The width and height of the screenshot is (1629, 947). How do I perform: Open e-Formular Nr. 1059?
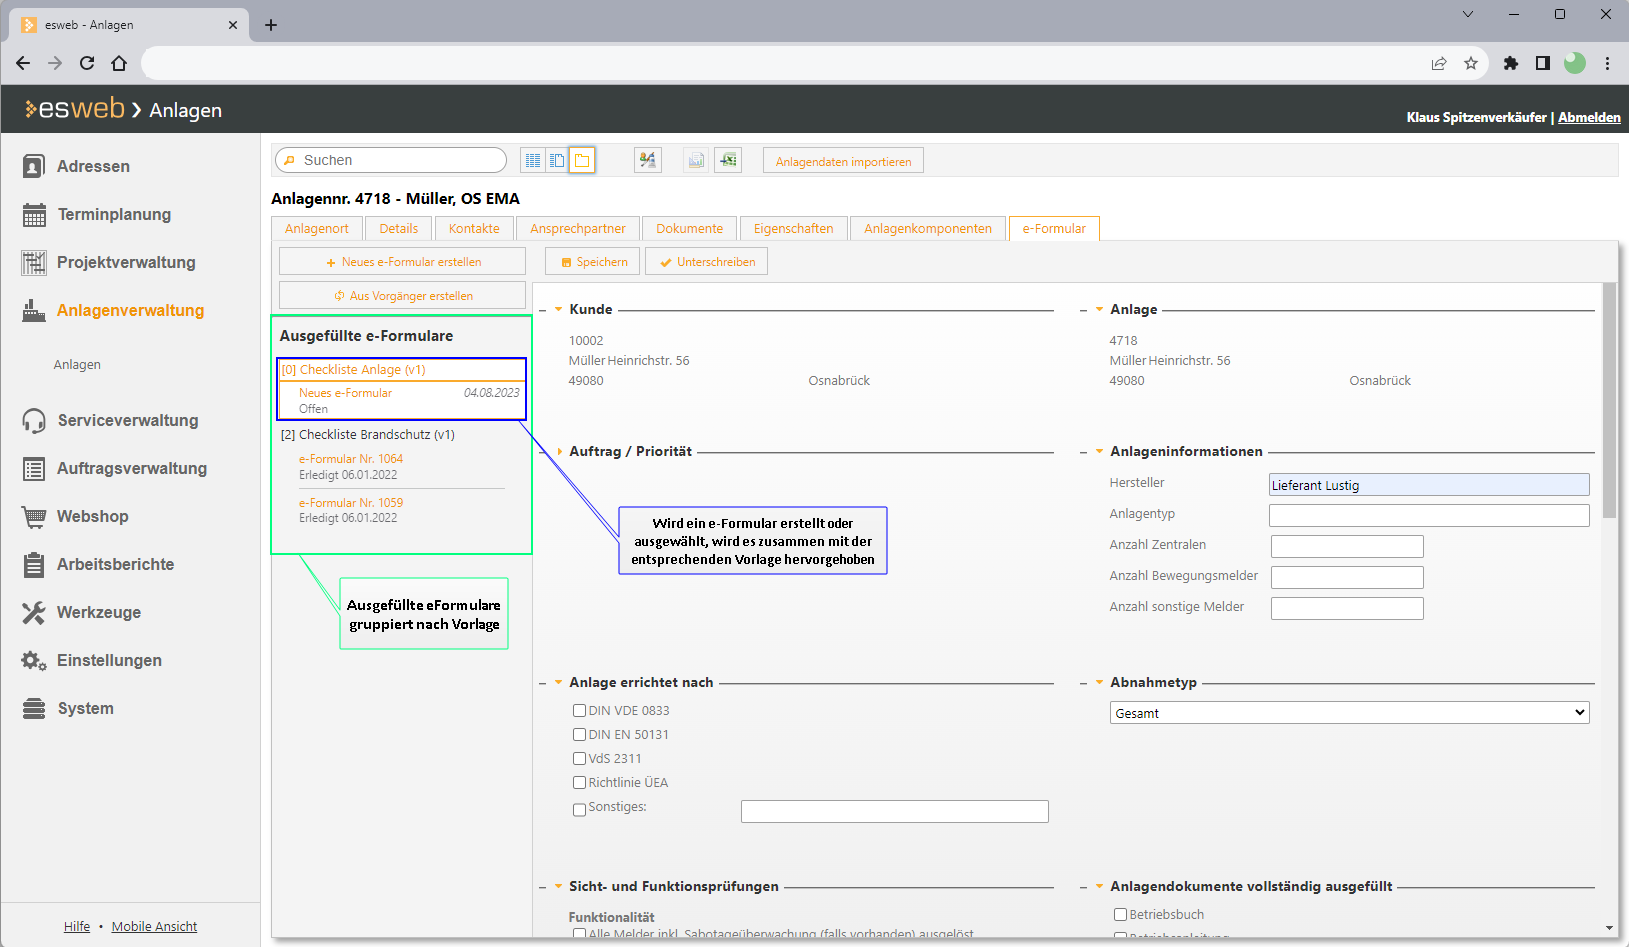tap(351, 503)
